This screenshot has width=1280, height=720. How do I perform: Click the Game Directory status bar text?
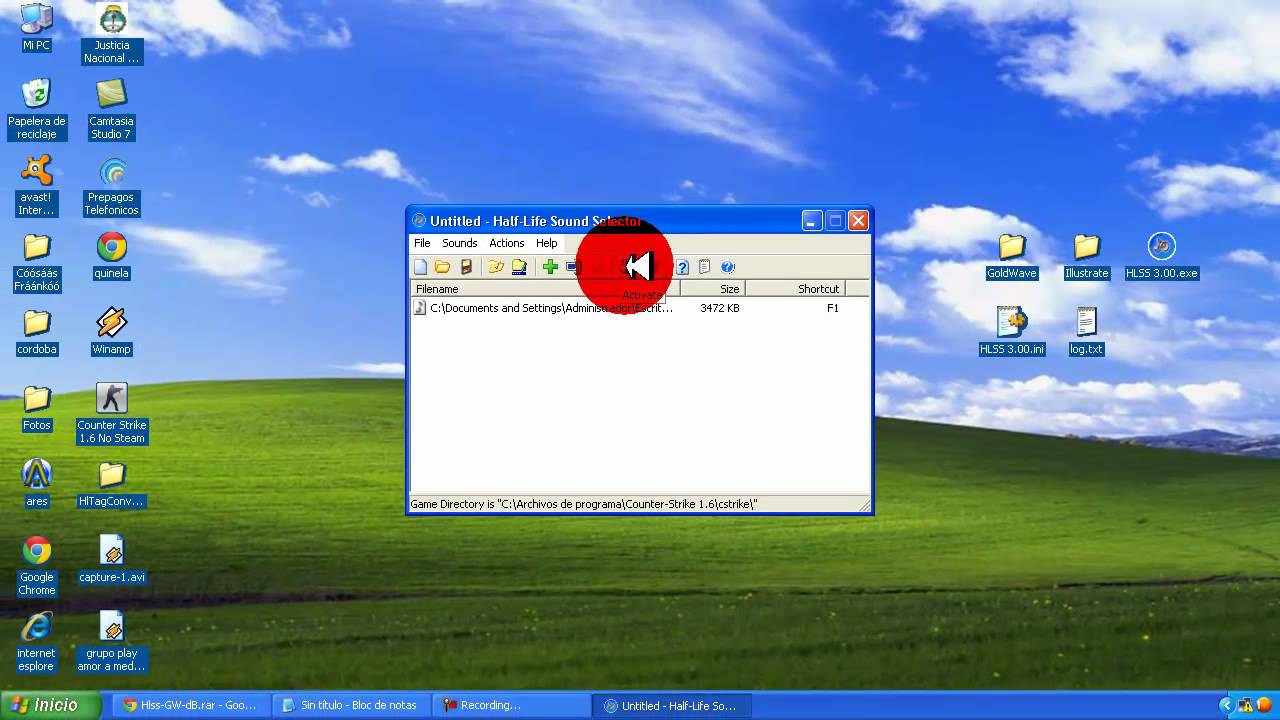click(584, 504)
